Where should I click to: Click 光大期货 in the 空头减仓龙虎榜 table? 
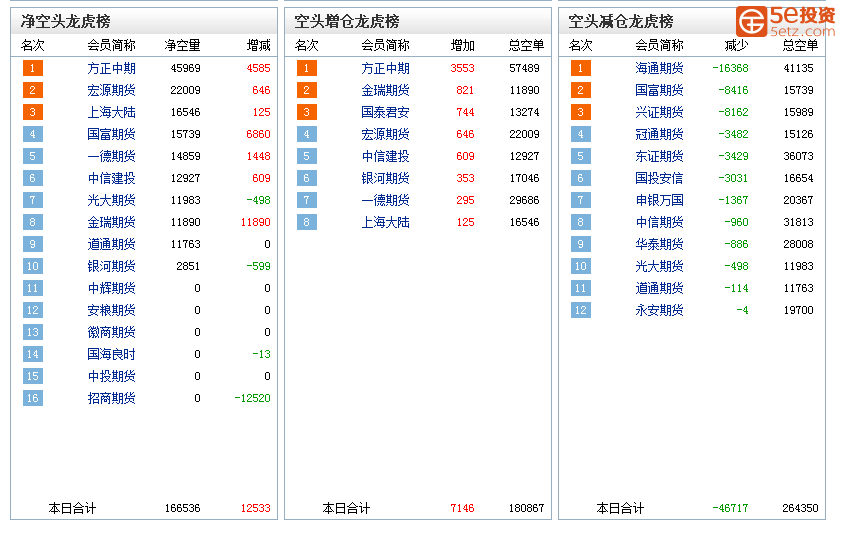tap(659, 266)
